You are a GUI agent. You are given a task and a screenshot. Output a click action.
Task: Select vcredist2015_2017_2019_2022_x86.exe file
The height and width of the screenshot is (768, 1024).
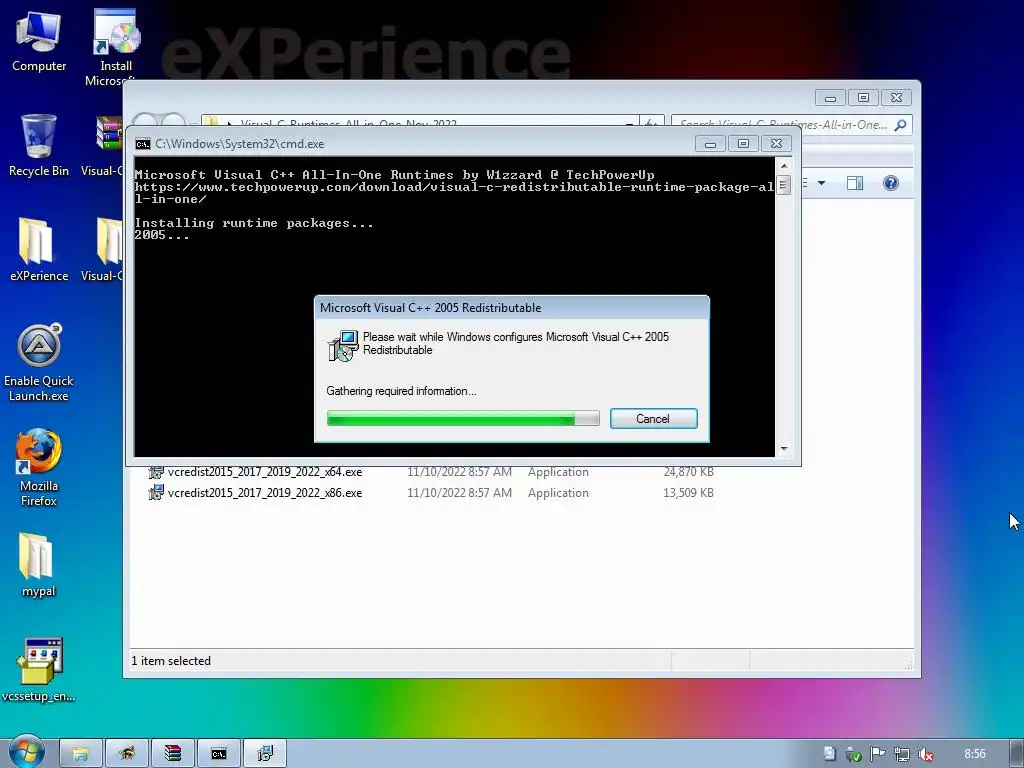coord(265,492)
